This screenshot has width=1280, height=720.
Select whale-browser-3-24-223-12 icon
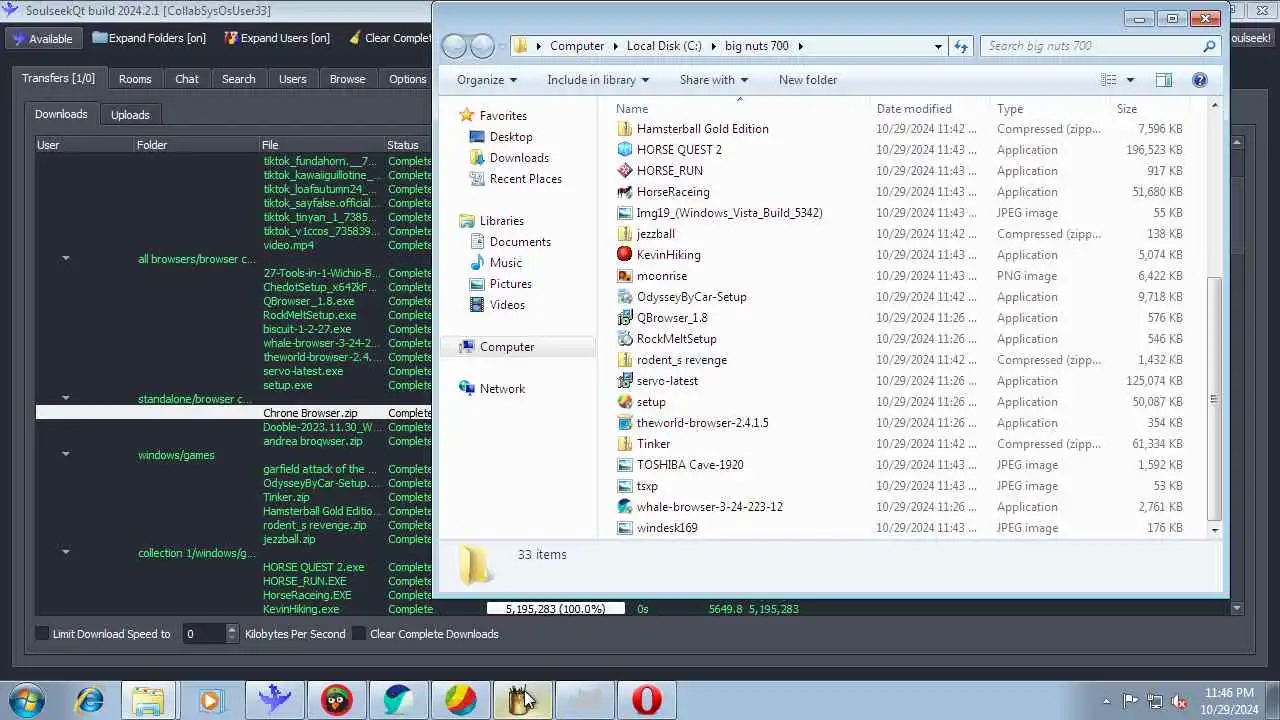625,507
